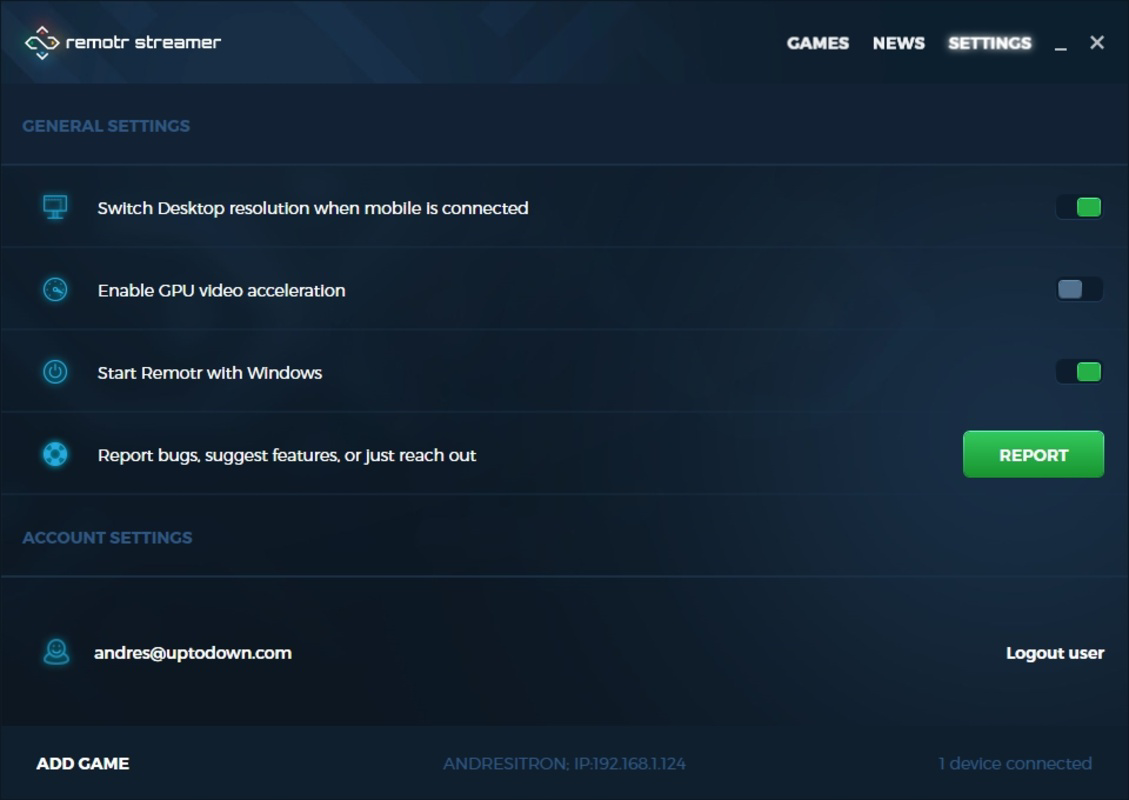Screen dimensions: 1129x800
Task: Click Logout user
Action: tap(1055, 653)
